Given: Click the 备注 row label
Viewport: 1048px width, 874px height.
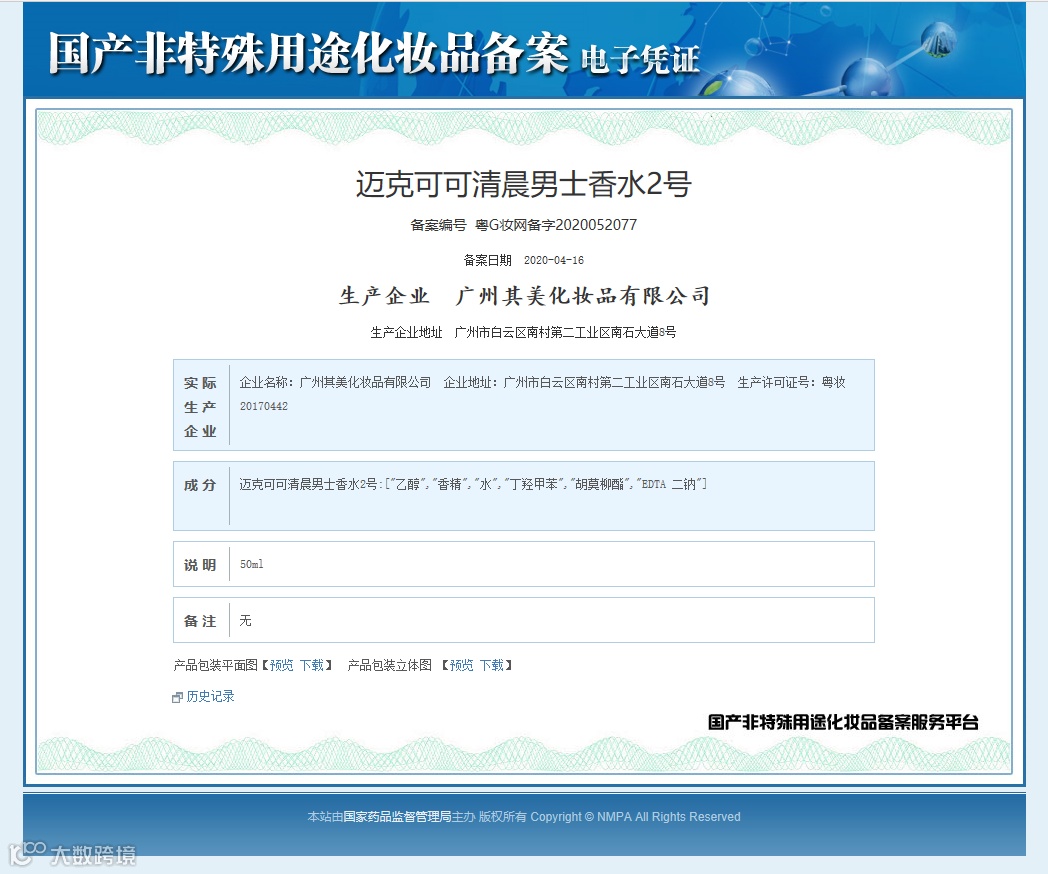Looking at the screenshot, I should 200,621.
